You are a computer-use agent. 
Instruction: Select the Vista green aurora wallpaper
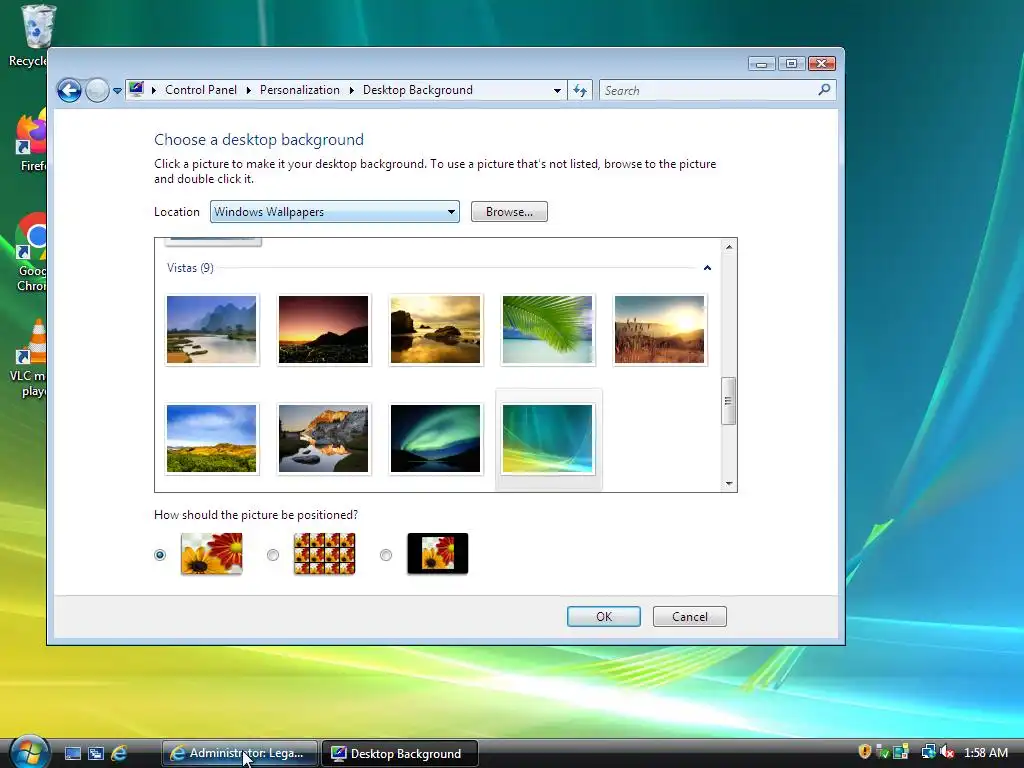547,438
